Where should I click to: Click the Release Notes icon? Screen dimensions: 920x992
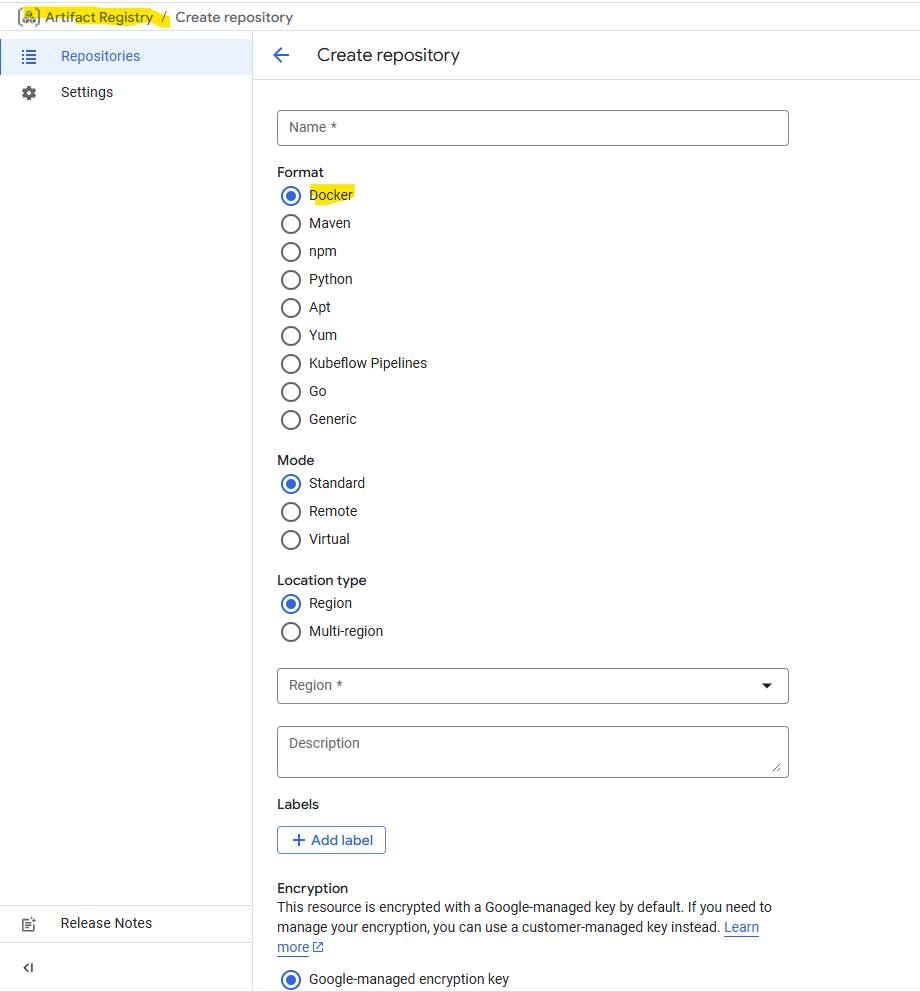[29, 924]
